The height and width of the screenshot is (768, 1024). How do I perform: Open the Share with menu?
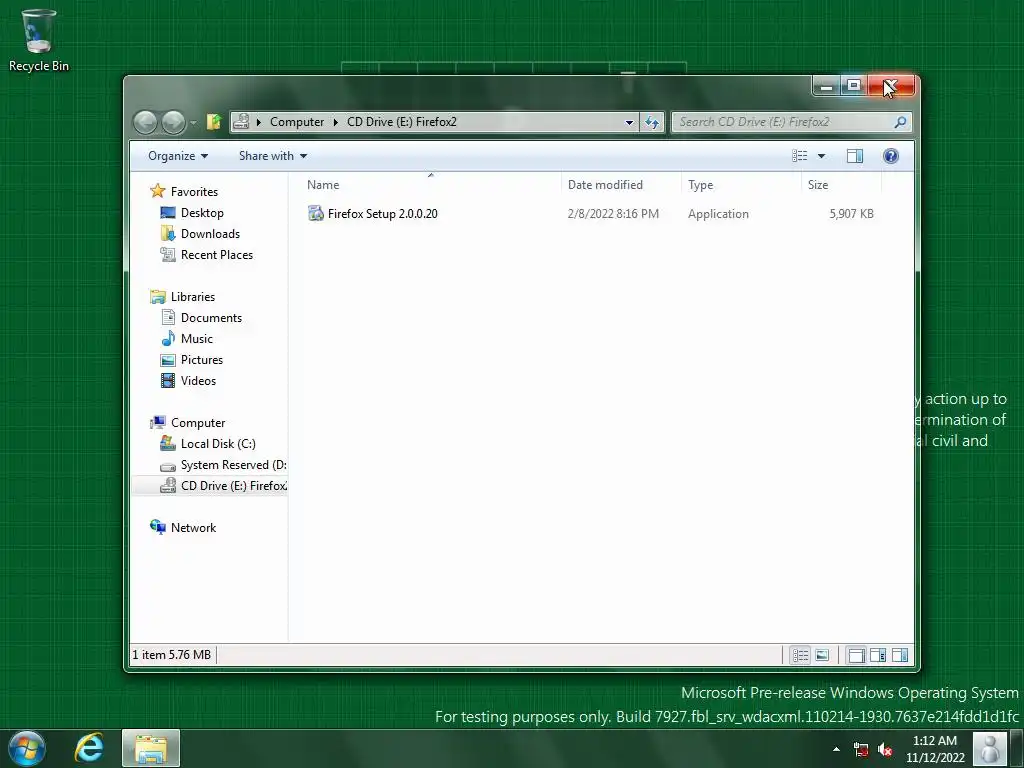[x=273, y=156]
